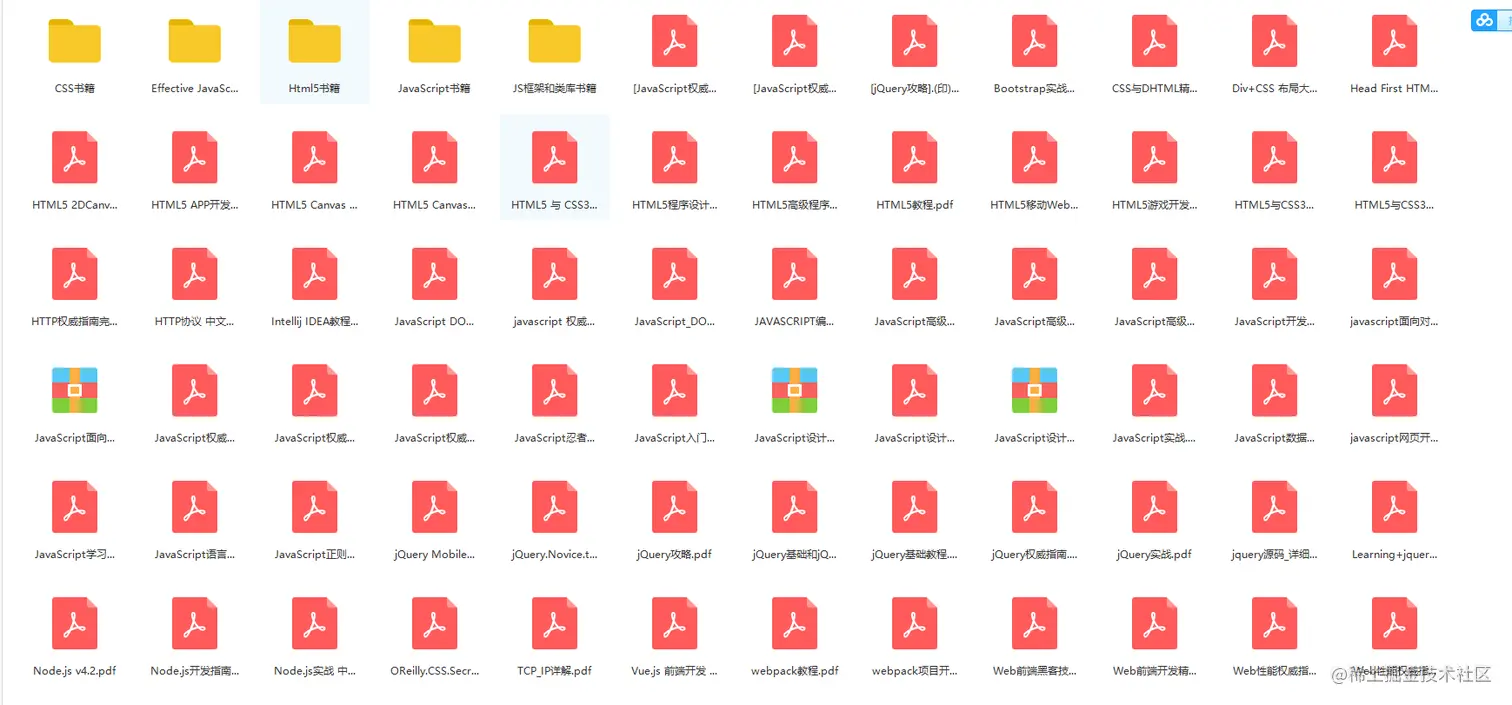This screenshot has width=1512, height=705.
Task: Click the CSS与DHTML精... PDF file
Action: tap(1155, 41)
